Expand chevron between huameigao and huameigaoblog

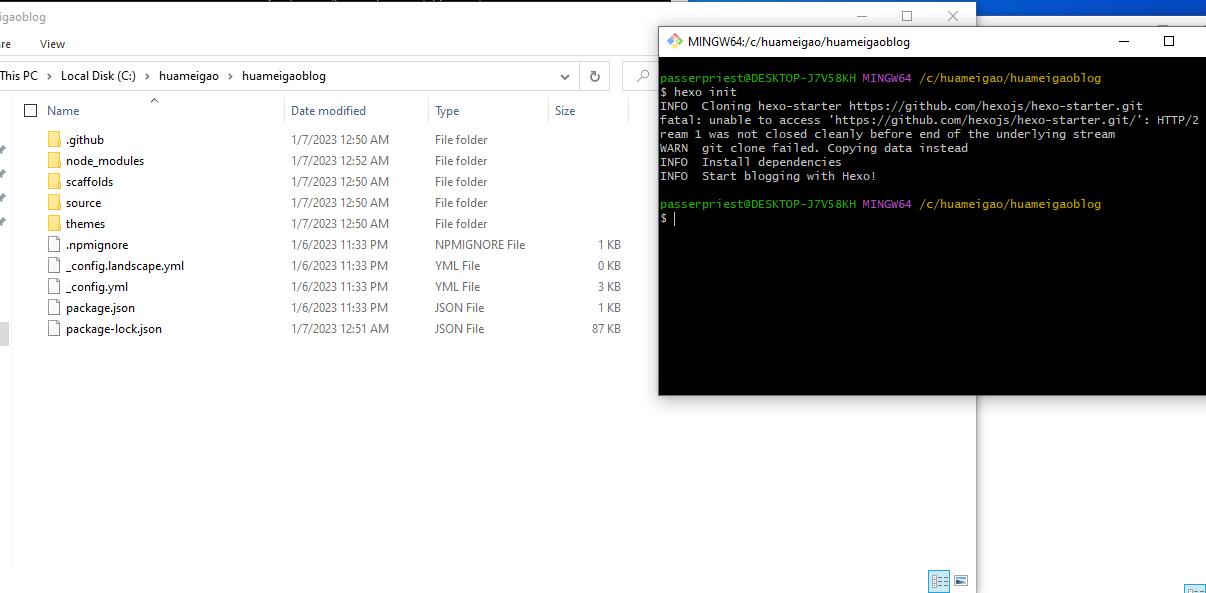[230, 76]
